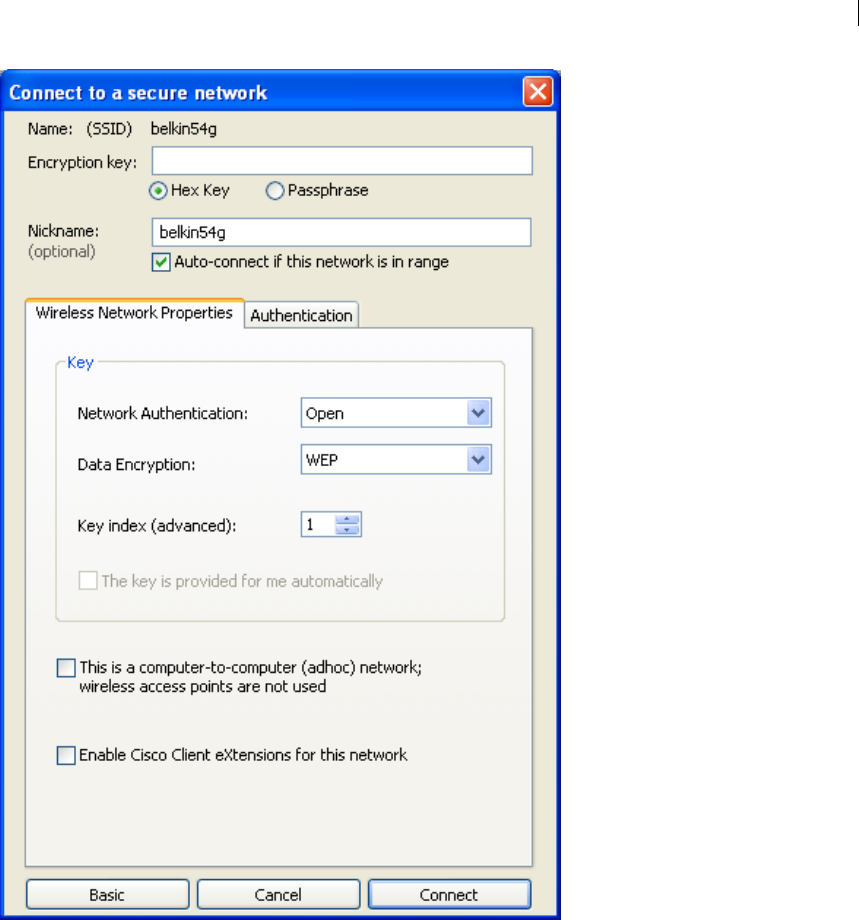Enable Cisco Client eXtensions checkbox
Image resolution: width=859 pixels, height=920 pixels.
66,755
